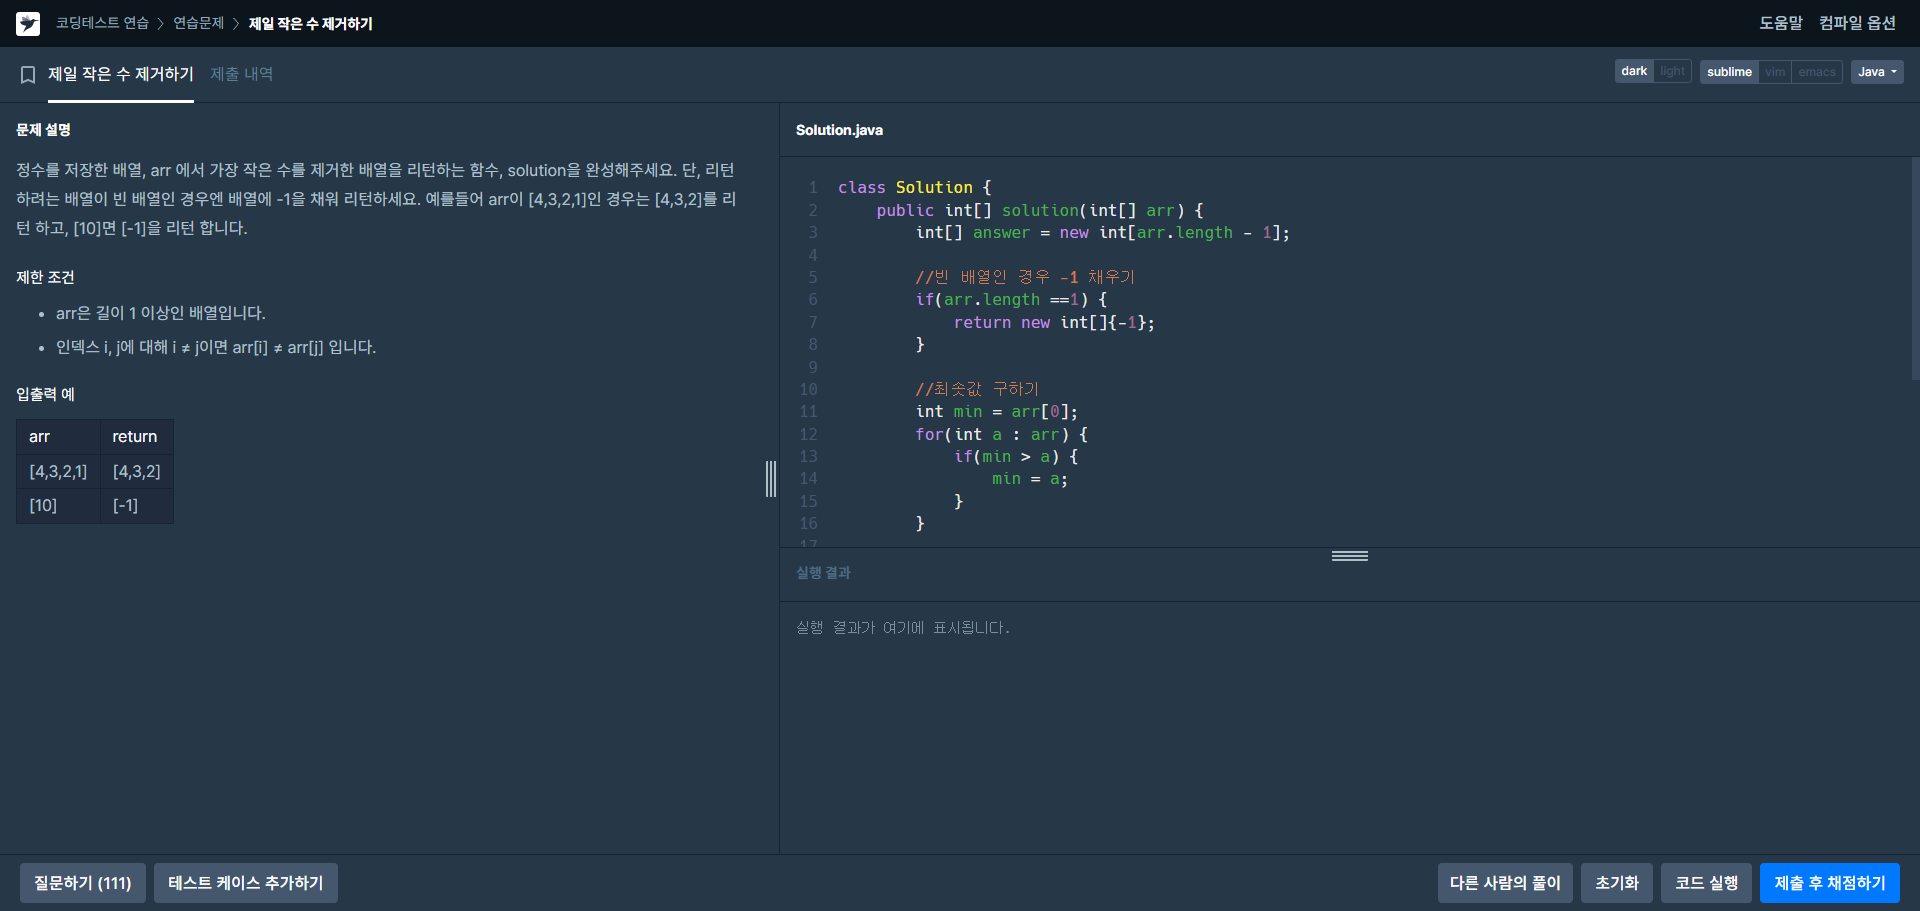Screen dimensions: 1920x911
Task: Click the 'int min = arr[0];' code line
Action: click(996, 412)
